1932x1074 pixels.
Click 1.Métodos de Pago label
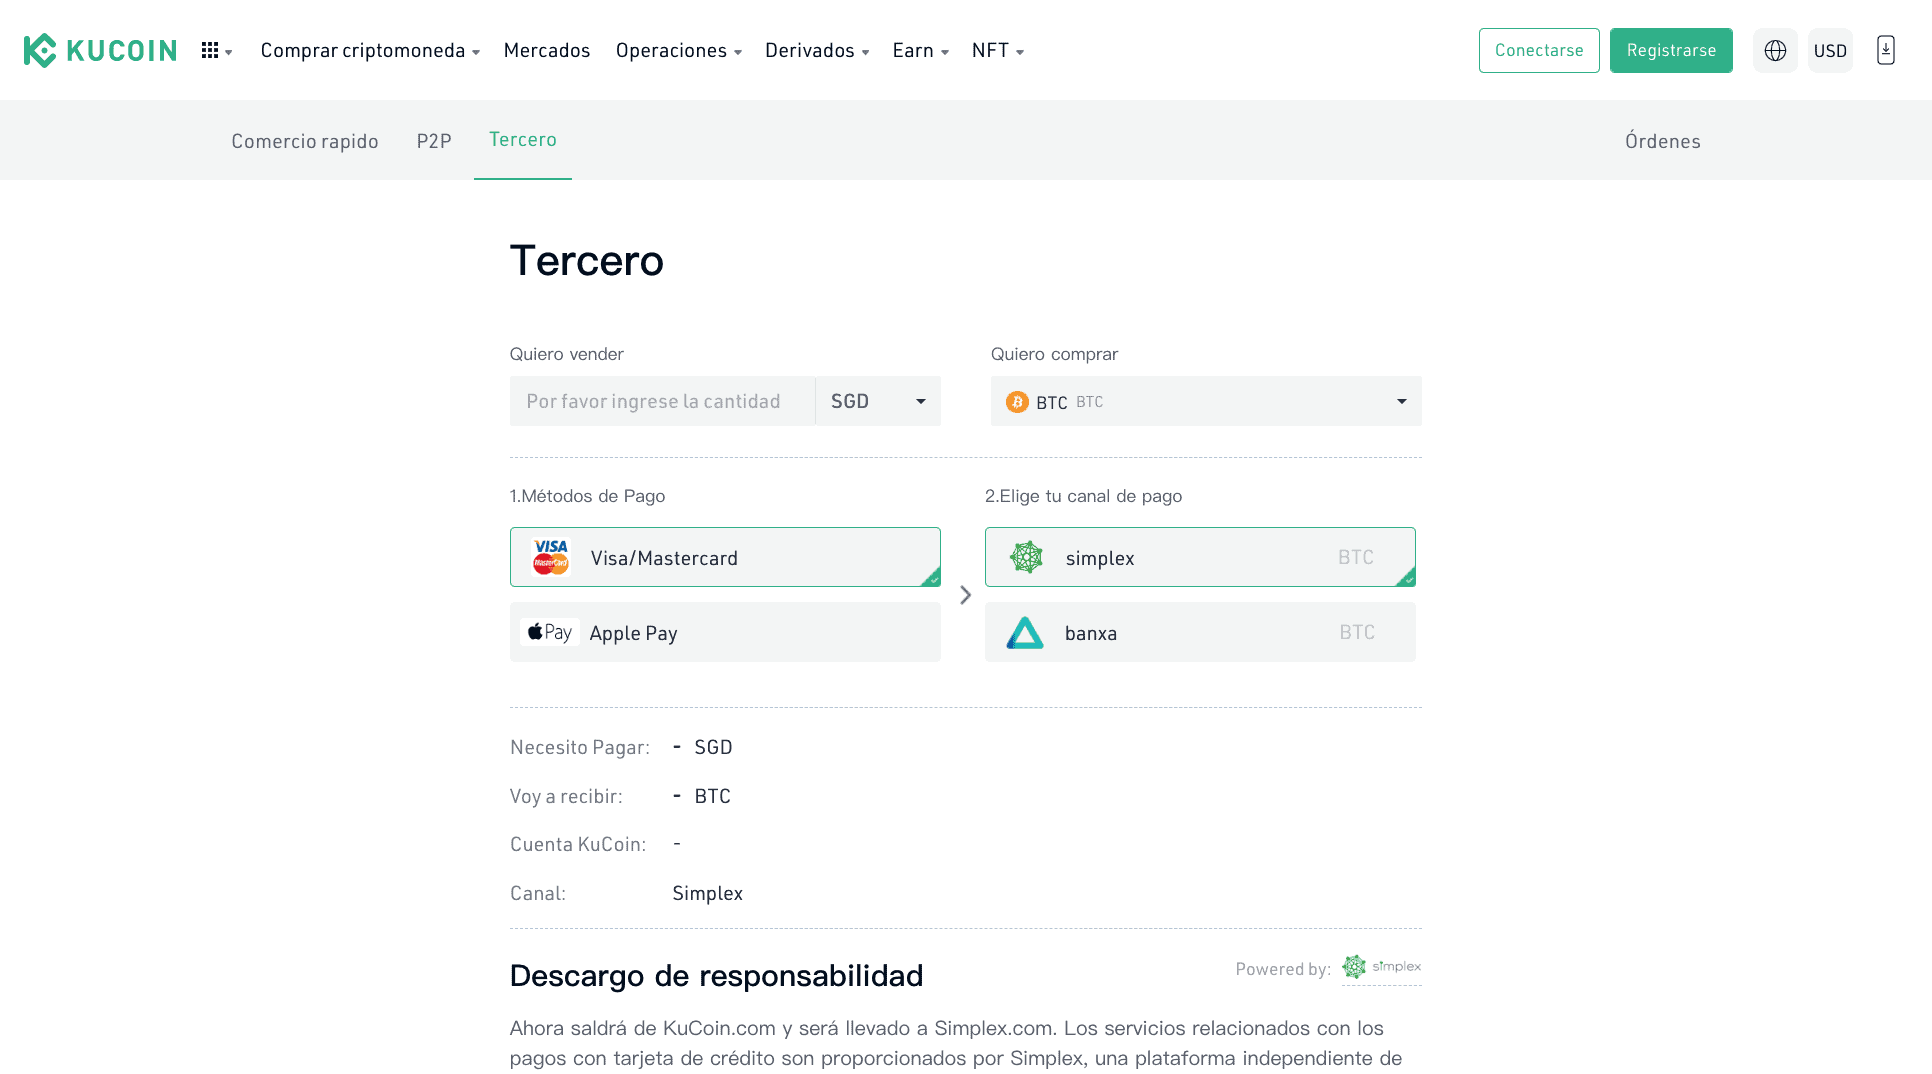click(587, 496)
